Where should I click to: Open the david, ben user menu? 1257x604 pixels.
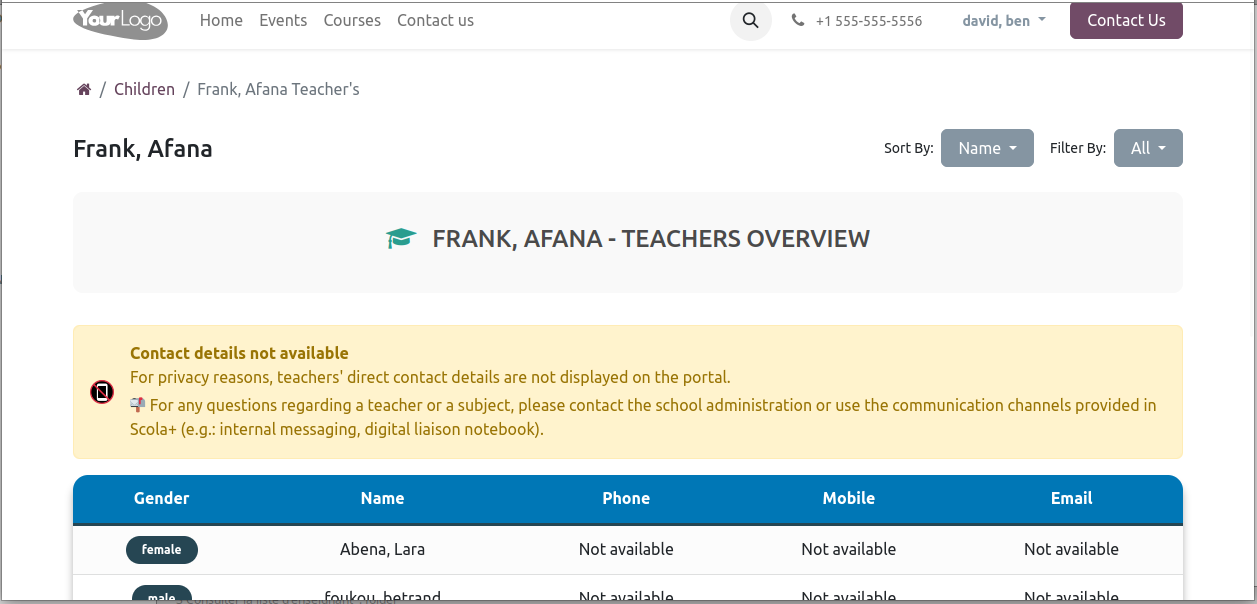tap(1004, 21)
